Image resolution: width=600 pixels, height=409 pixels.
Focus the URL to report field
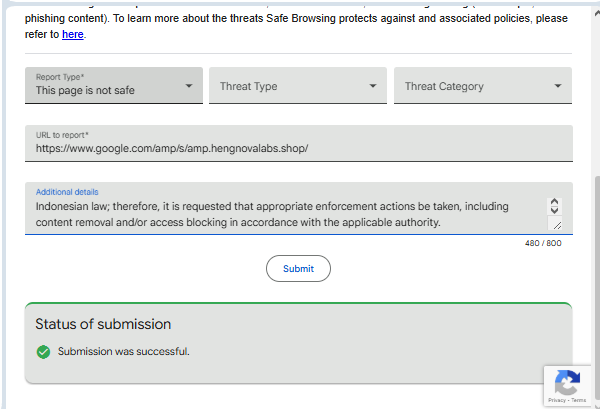point(298,148)
